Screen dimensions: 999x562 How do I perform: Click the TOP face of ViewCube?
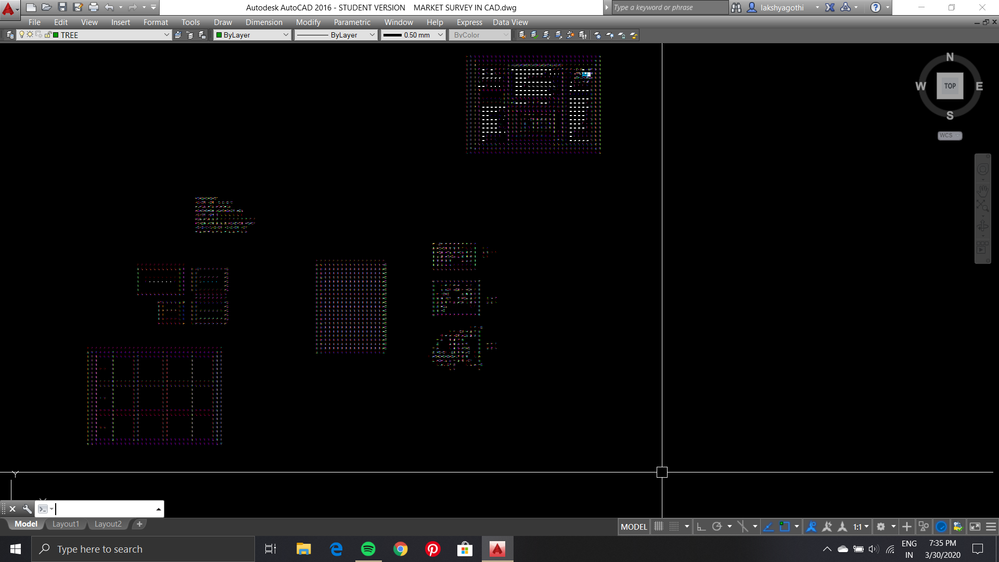click(950, 86)
